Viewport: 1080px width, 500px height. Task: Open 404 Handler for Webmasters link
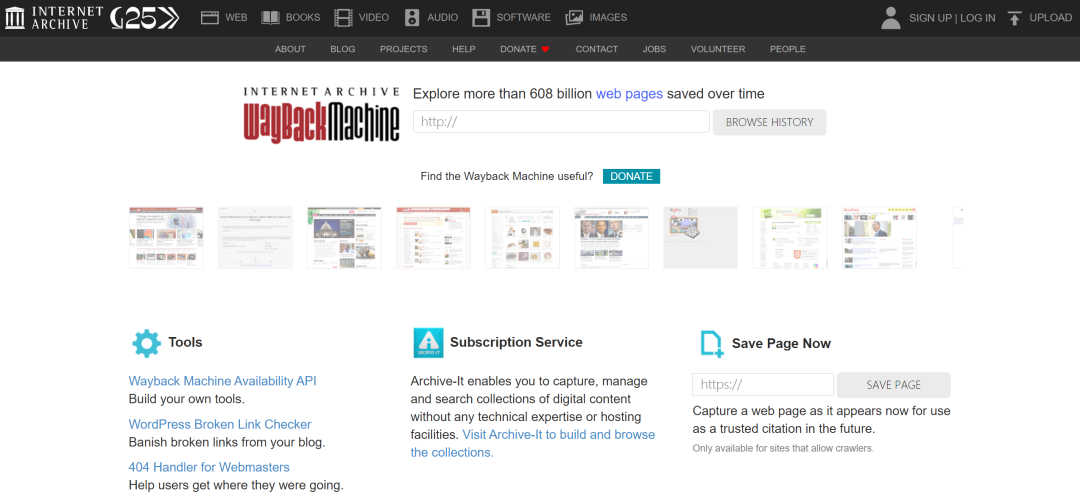pos(209,468)
